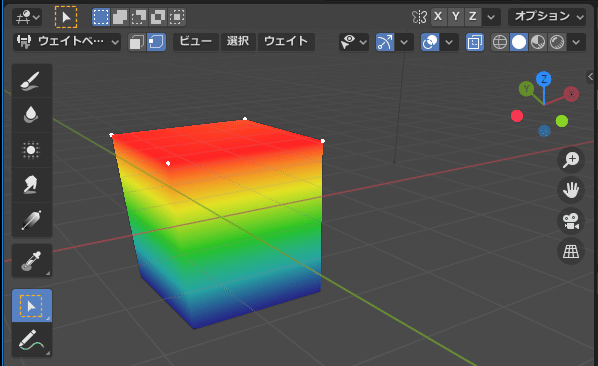Image resolution: width=598 pixels, height=366 pixels.
Task: Open the ウェイト menu
Action: 286,42
